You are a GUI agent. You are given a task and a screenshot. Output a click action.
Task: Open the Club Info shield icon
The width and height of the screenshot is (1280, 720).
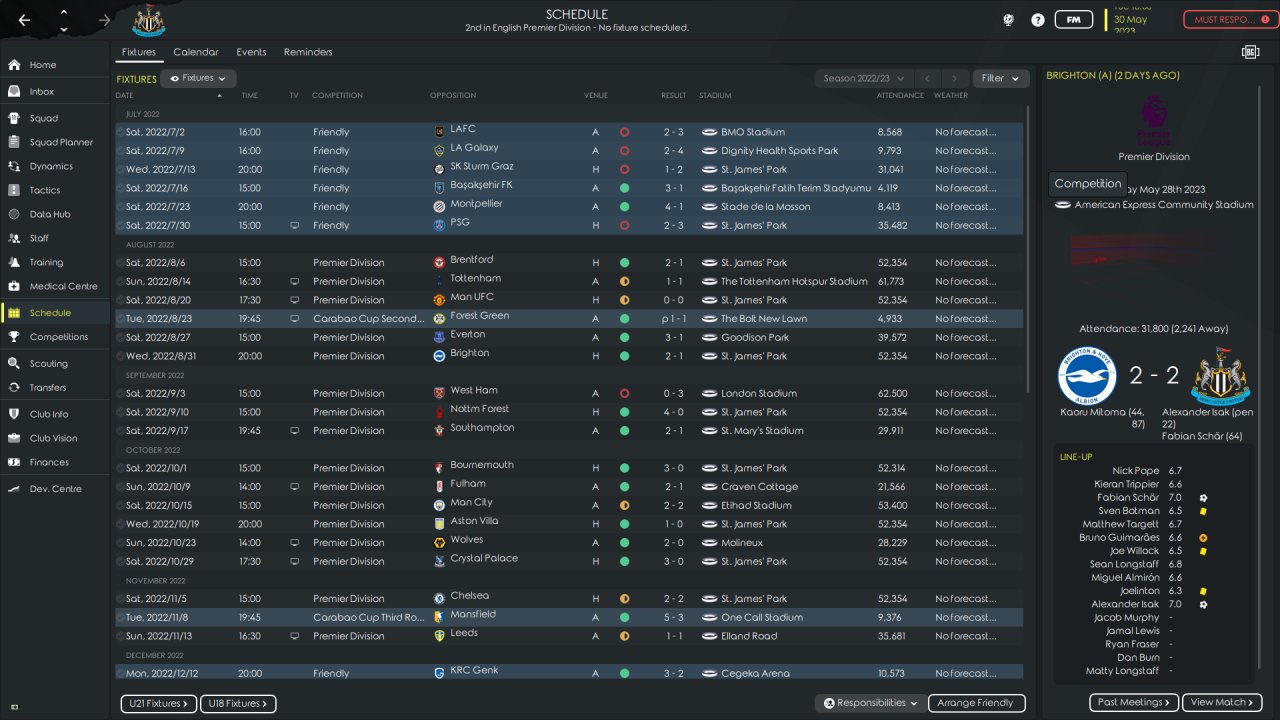[x=14, y=414]
